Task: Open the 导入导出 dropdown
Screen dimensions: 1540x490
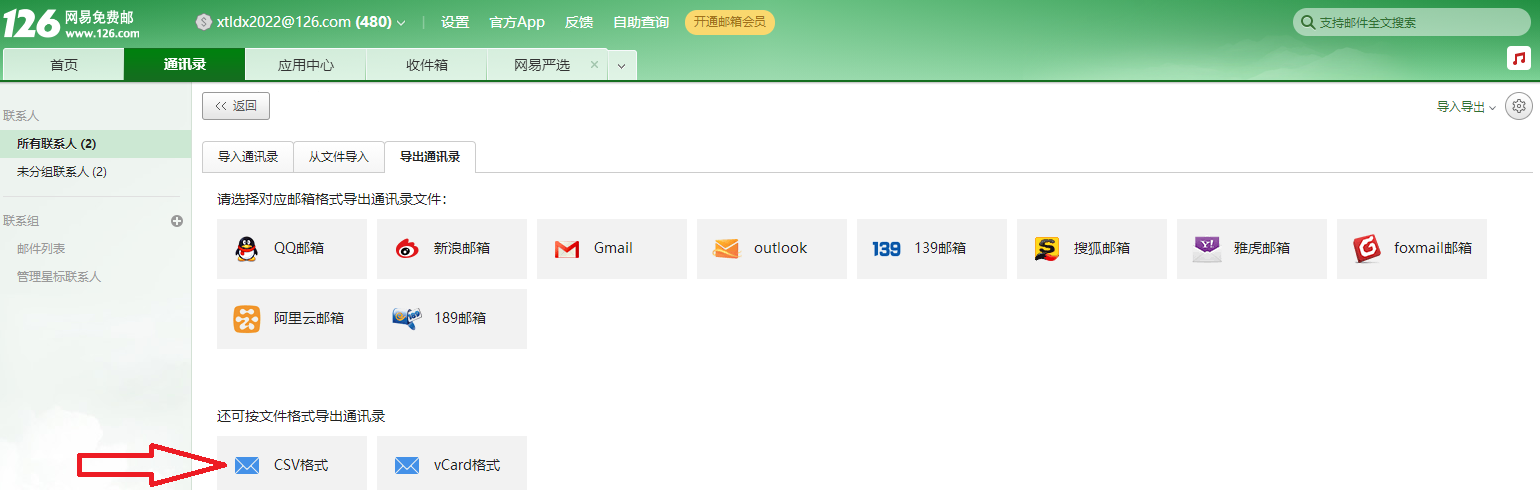Action: tap(1466, 107)
